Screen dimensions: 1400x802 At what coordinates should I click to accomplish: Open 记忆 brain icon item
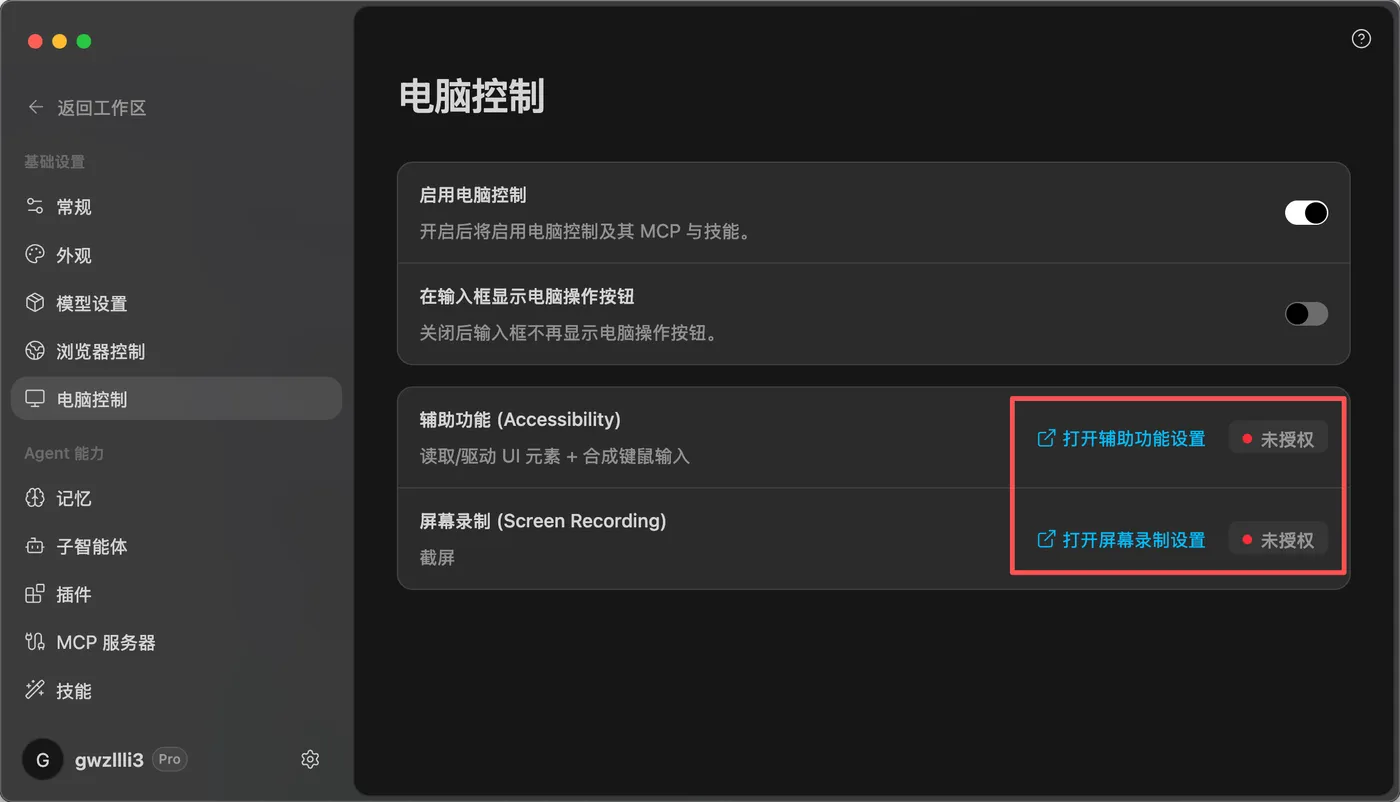pos(35,498)
